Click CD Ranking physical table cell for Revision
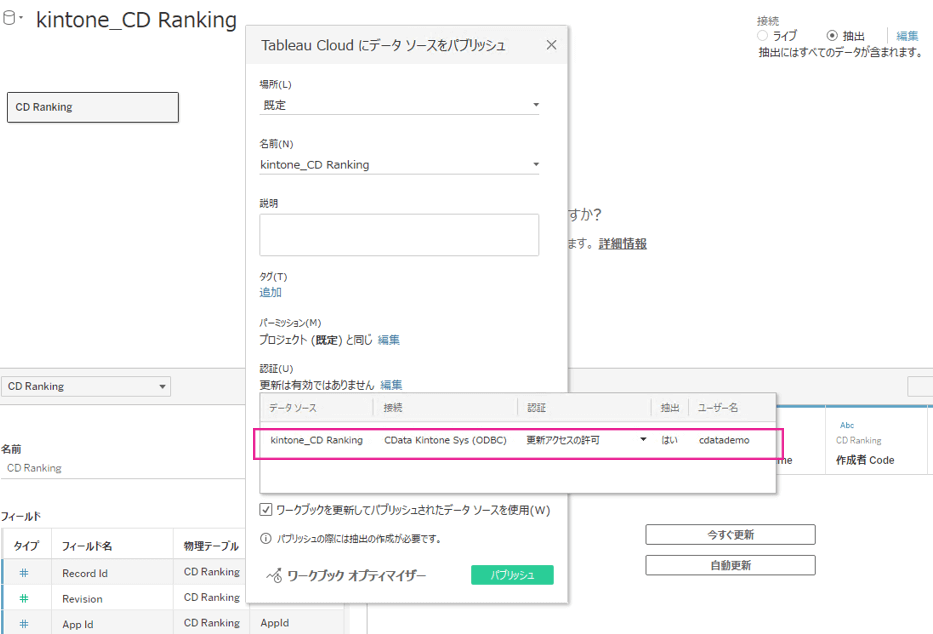The image size is (933, 634). coord(212,597)
